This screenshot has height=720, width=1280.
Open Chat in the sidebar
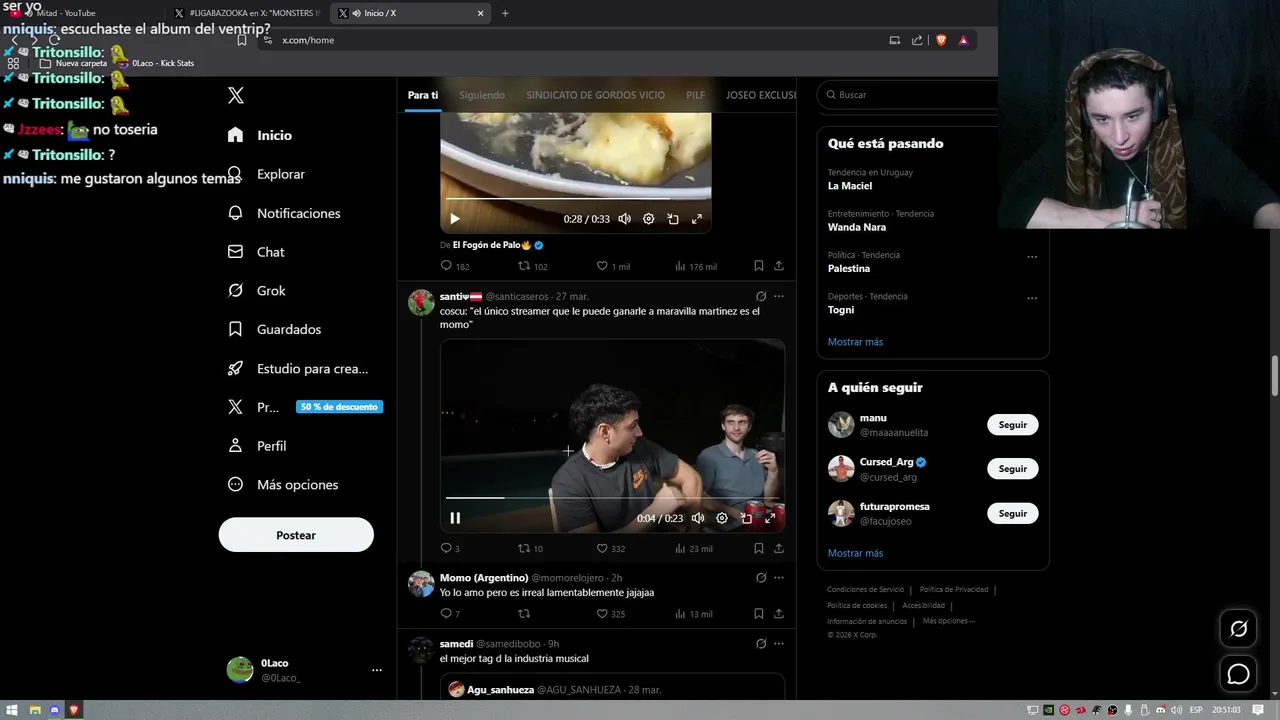pyautogui.click(x=255, y=252)
